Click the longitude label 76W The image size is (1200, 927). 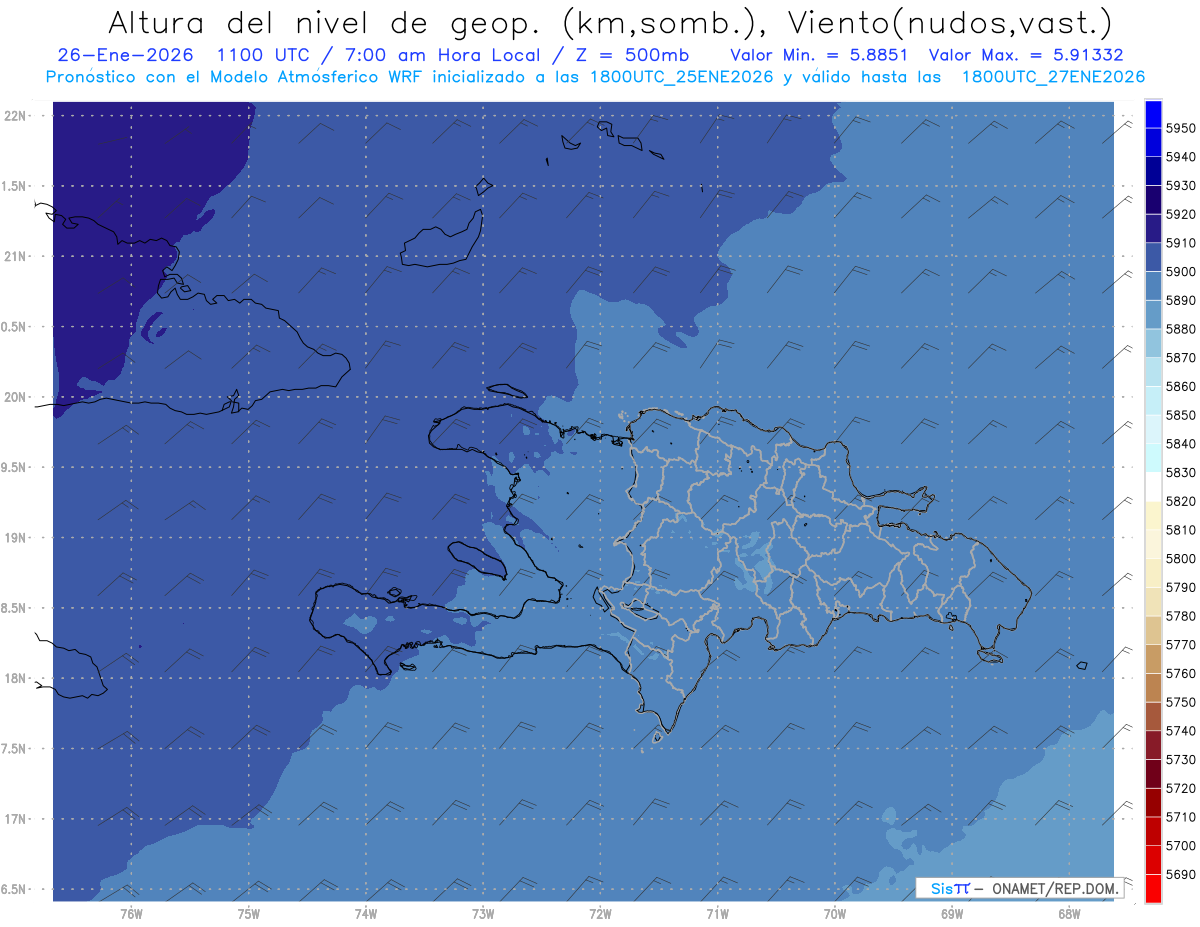coord(131,914)
